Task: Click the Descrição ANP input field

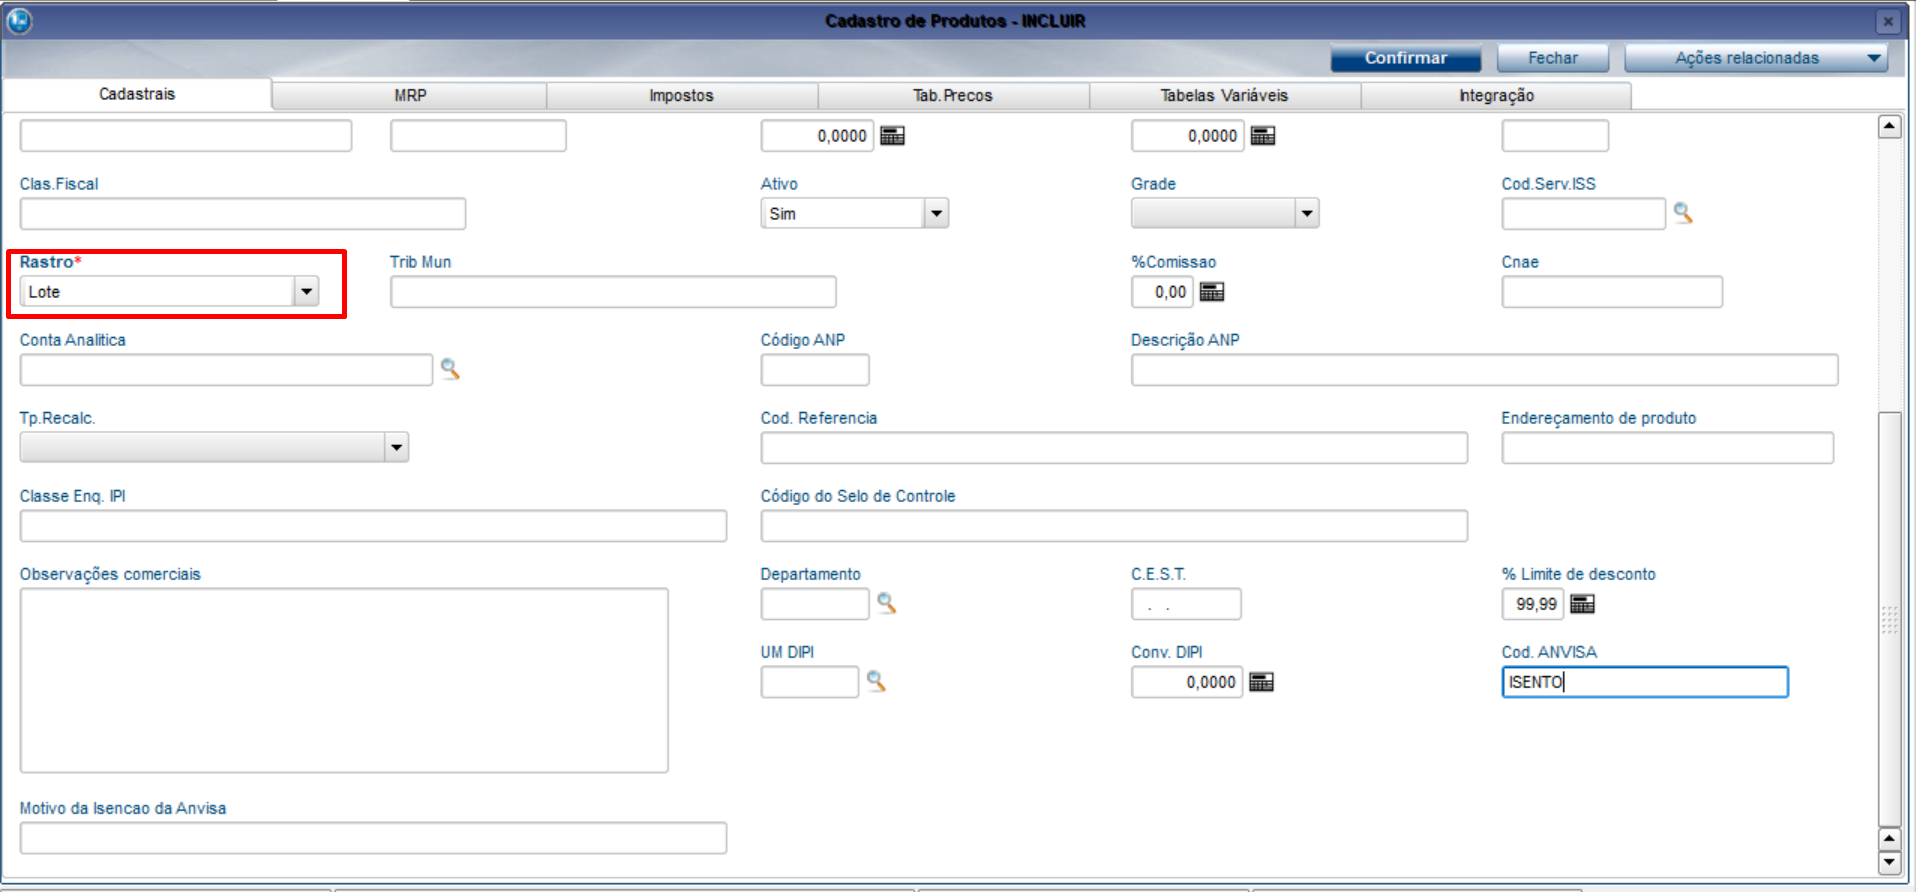Action: tap(1485, 370)
